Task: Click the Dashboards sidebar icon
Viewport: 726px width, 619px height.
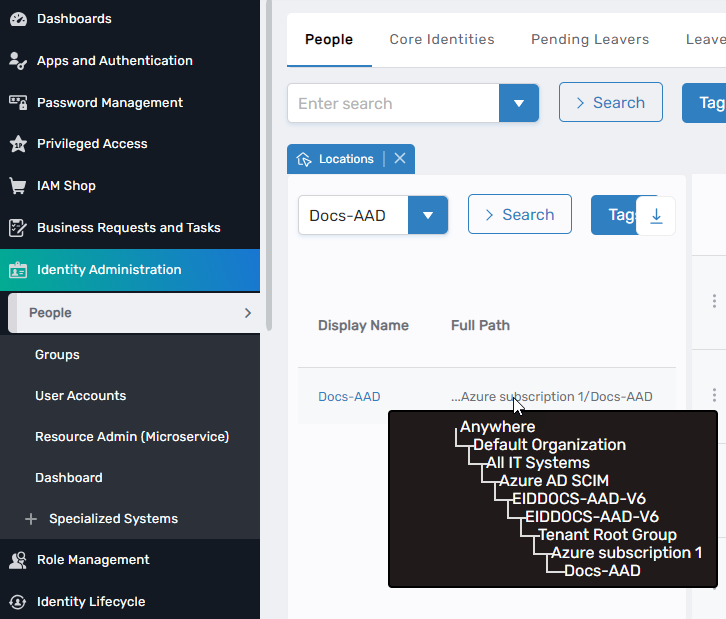Action: click(x=17, y=19)
